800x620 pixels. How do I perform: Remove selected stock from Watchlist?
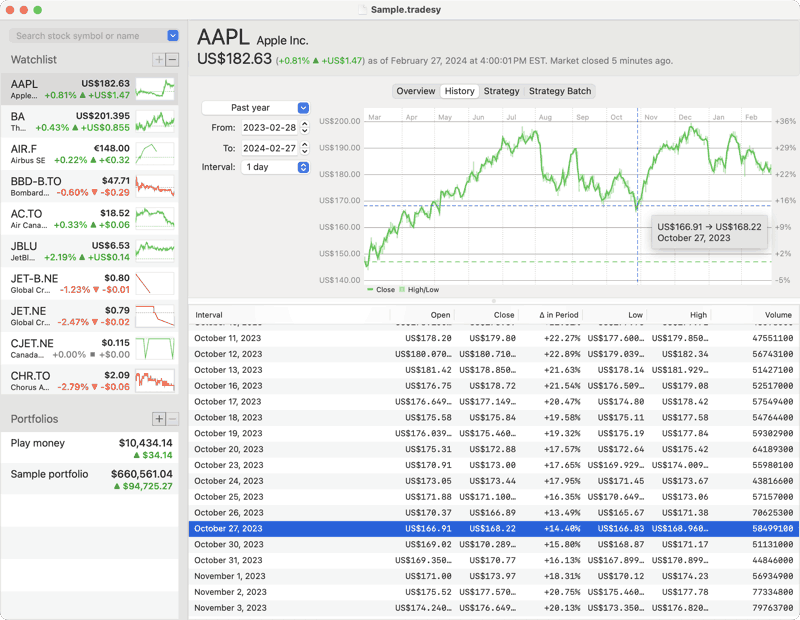(172, 60)
